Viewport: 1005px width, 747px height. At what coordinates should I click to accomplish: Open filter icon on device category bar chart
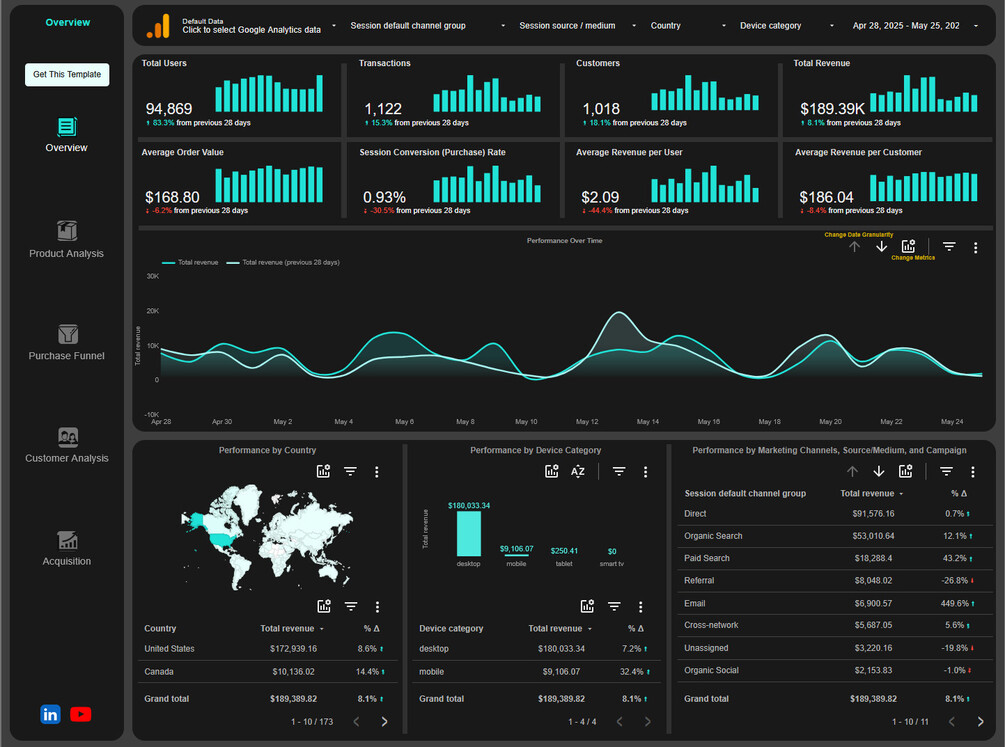pos(619,471)
